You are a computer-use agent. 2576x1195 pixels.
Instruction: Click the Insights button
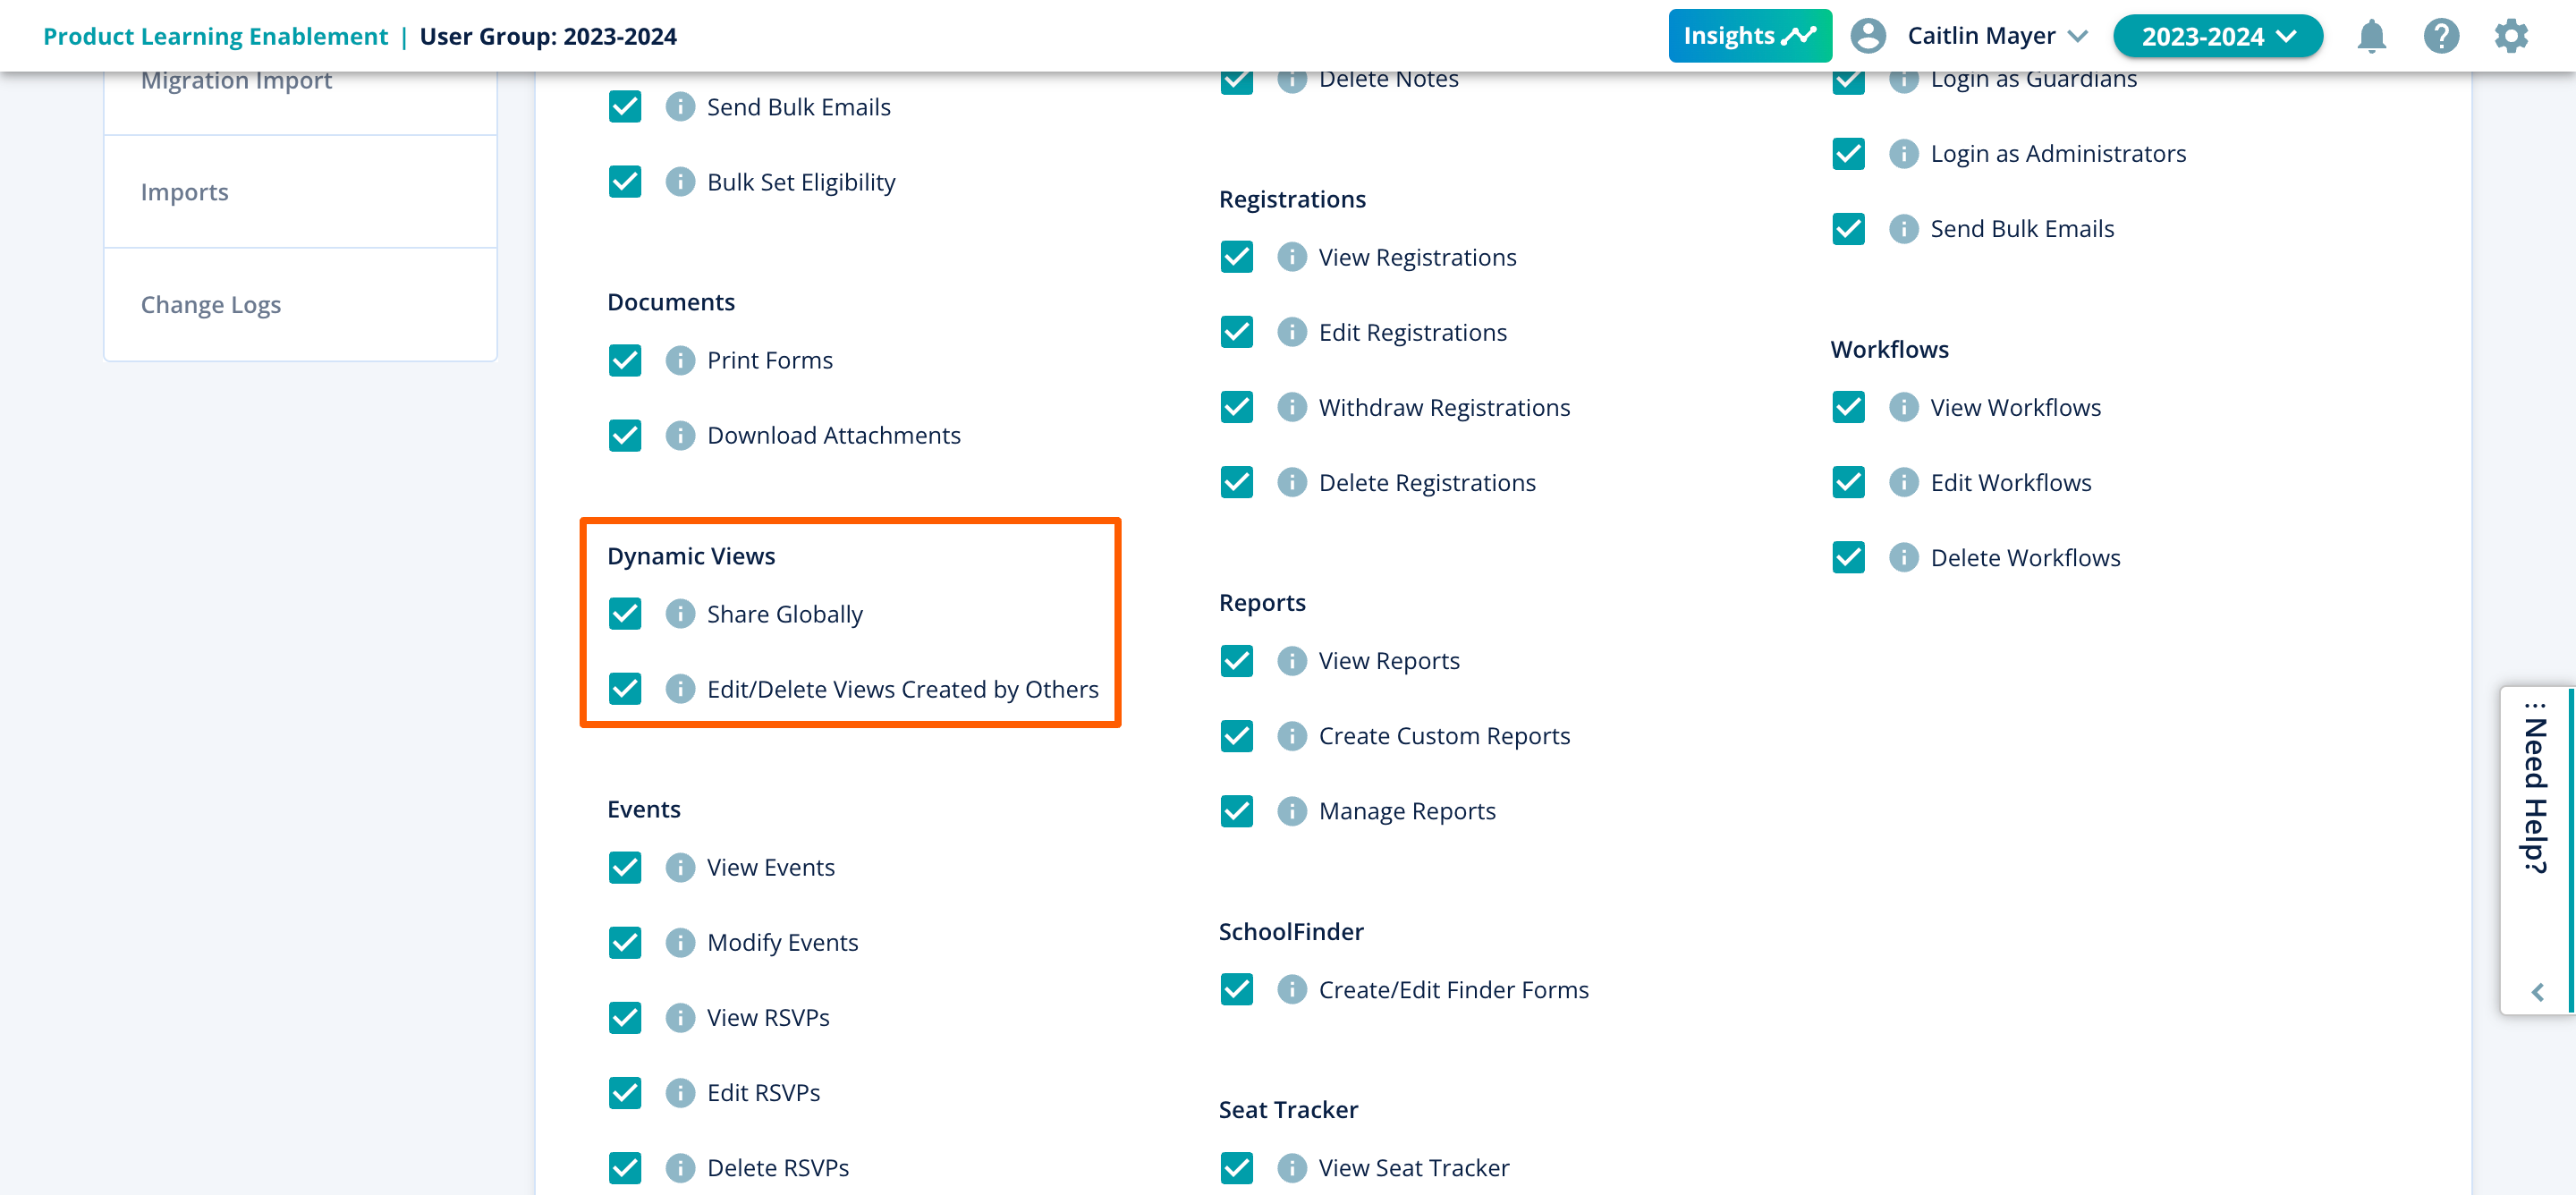(x=1749, y=36)
